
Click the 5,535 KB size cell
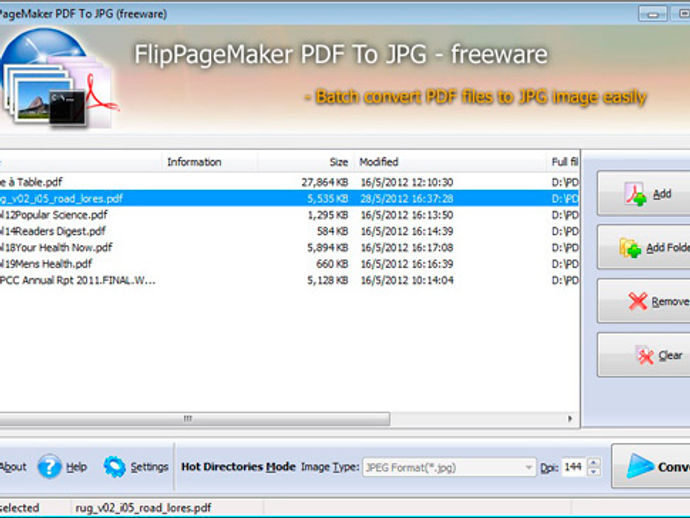pyautogui.click(x=328, y=198)
